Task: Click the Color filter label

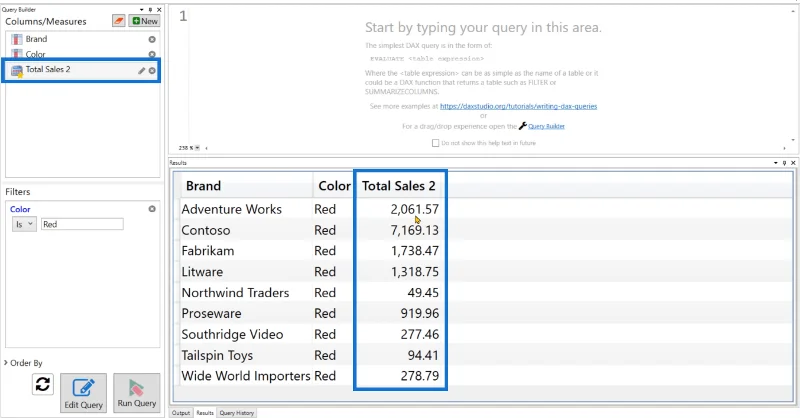Action: 20,209
